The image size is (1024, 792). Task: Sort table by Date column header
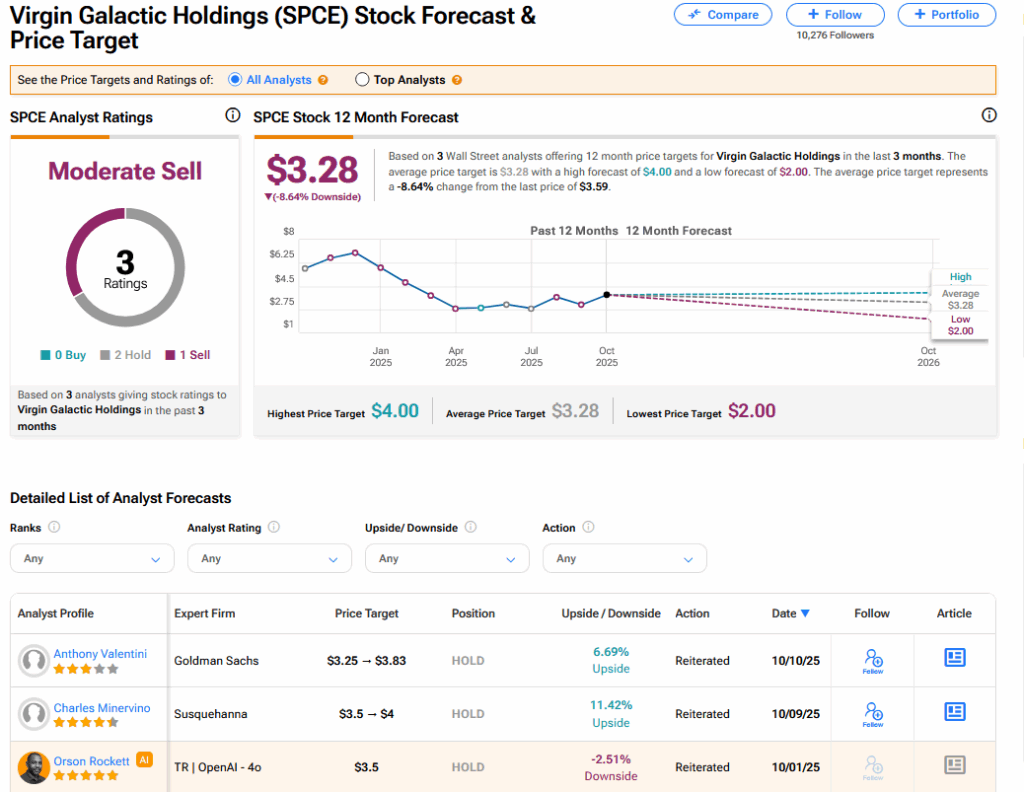[790, 613]
